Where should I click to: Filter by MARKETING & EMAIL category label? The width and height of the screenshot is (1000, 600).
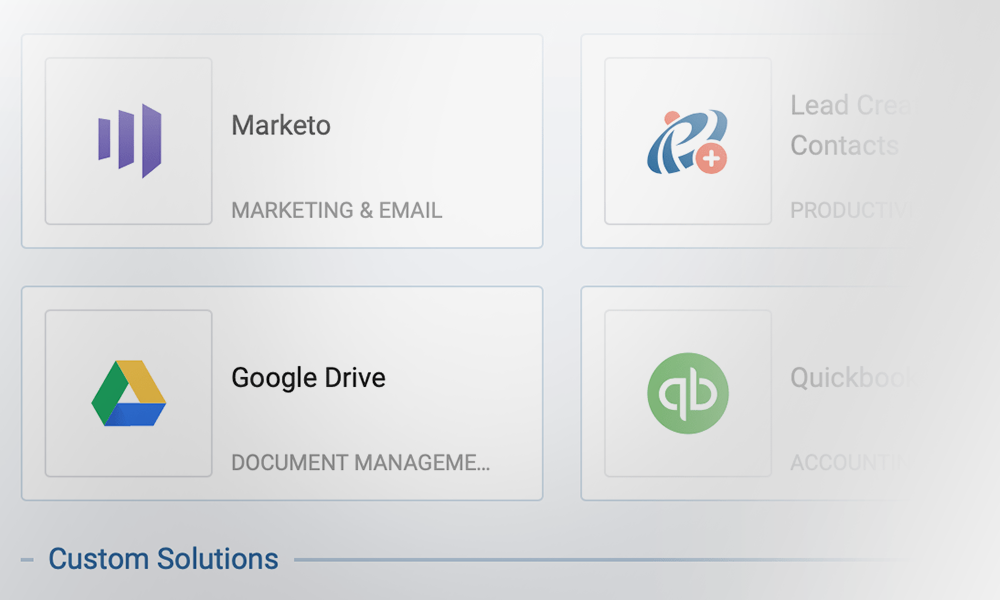336,211
